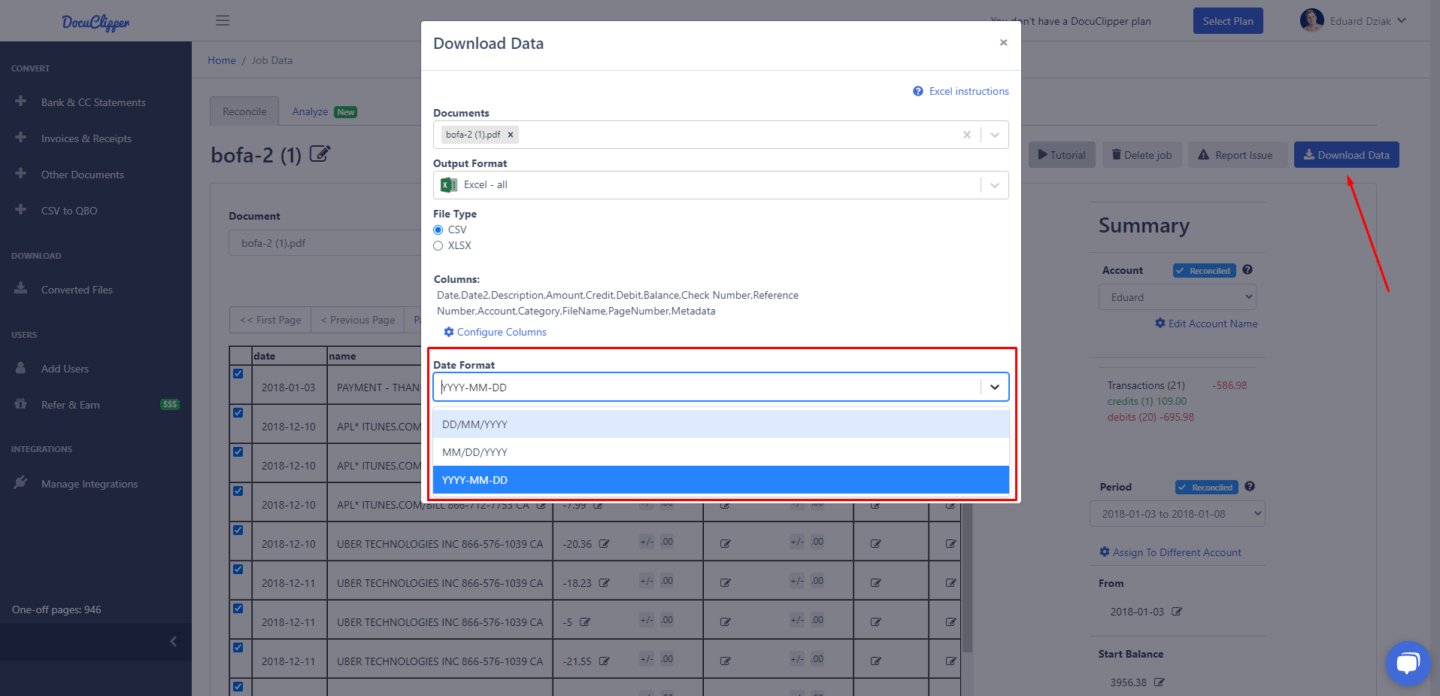This screenshot has width=1440, height=696.
Task: Switch to the Analyze tab
Action: (x=310, y=112)
